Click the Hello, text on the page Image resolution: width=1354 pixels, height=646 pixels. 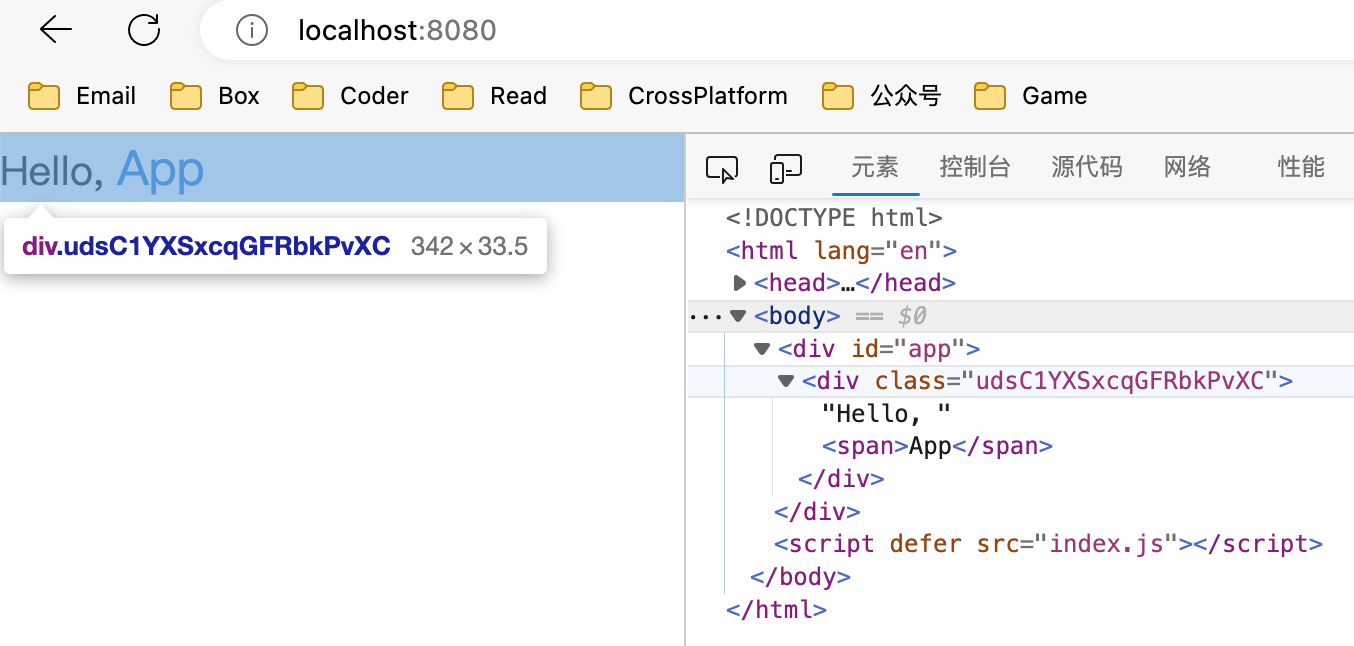pos(52,171)
